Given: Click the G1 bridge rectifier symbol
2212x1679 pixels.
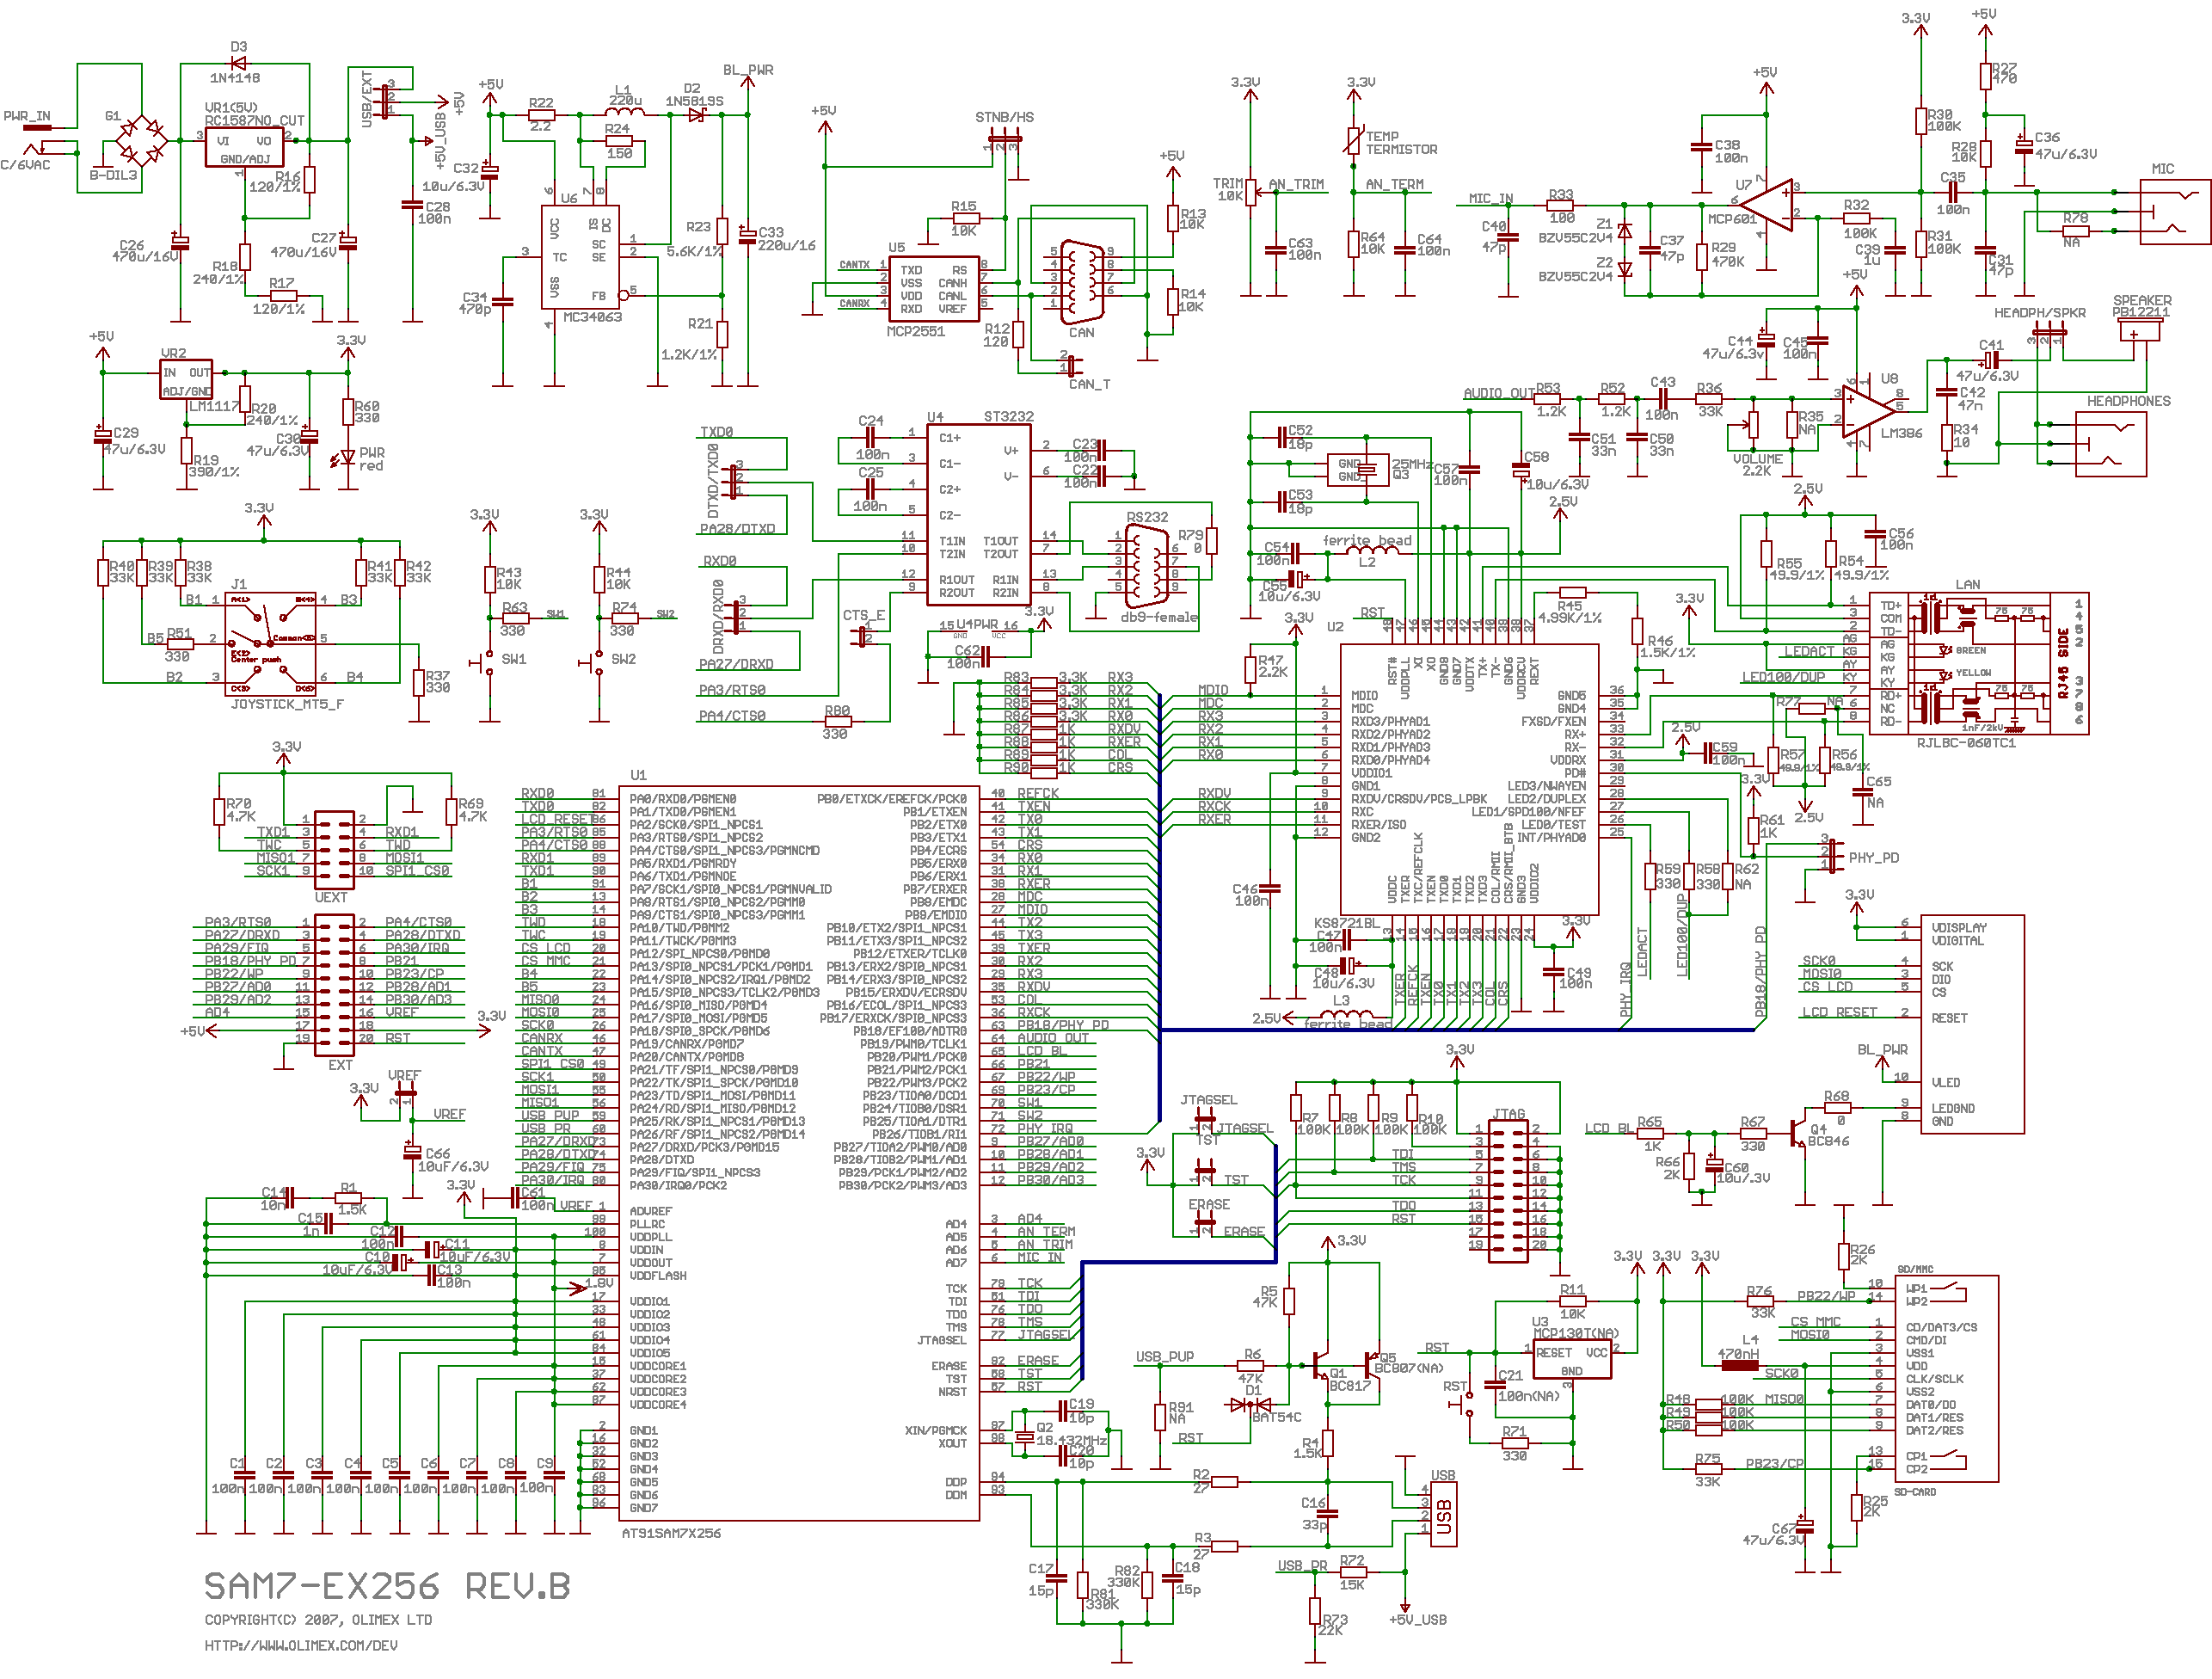Looking at the screenshot, I should tap(142, 140).
